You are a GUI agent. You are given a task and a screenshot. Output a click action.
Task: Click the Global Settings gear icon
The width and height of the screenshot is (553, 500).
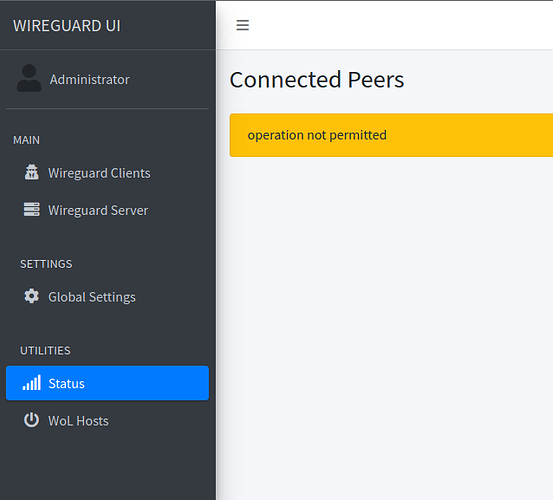pyautogui.click(x=31, y=296)
